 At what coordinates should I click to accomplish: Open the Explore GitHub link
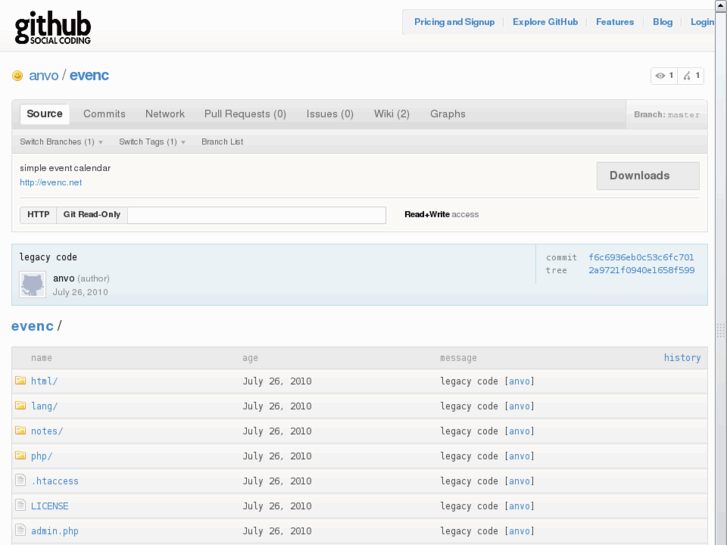coord(545,22)
